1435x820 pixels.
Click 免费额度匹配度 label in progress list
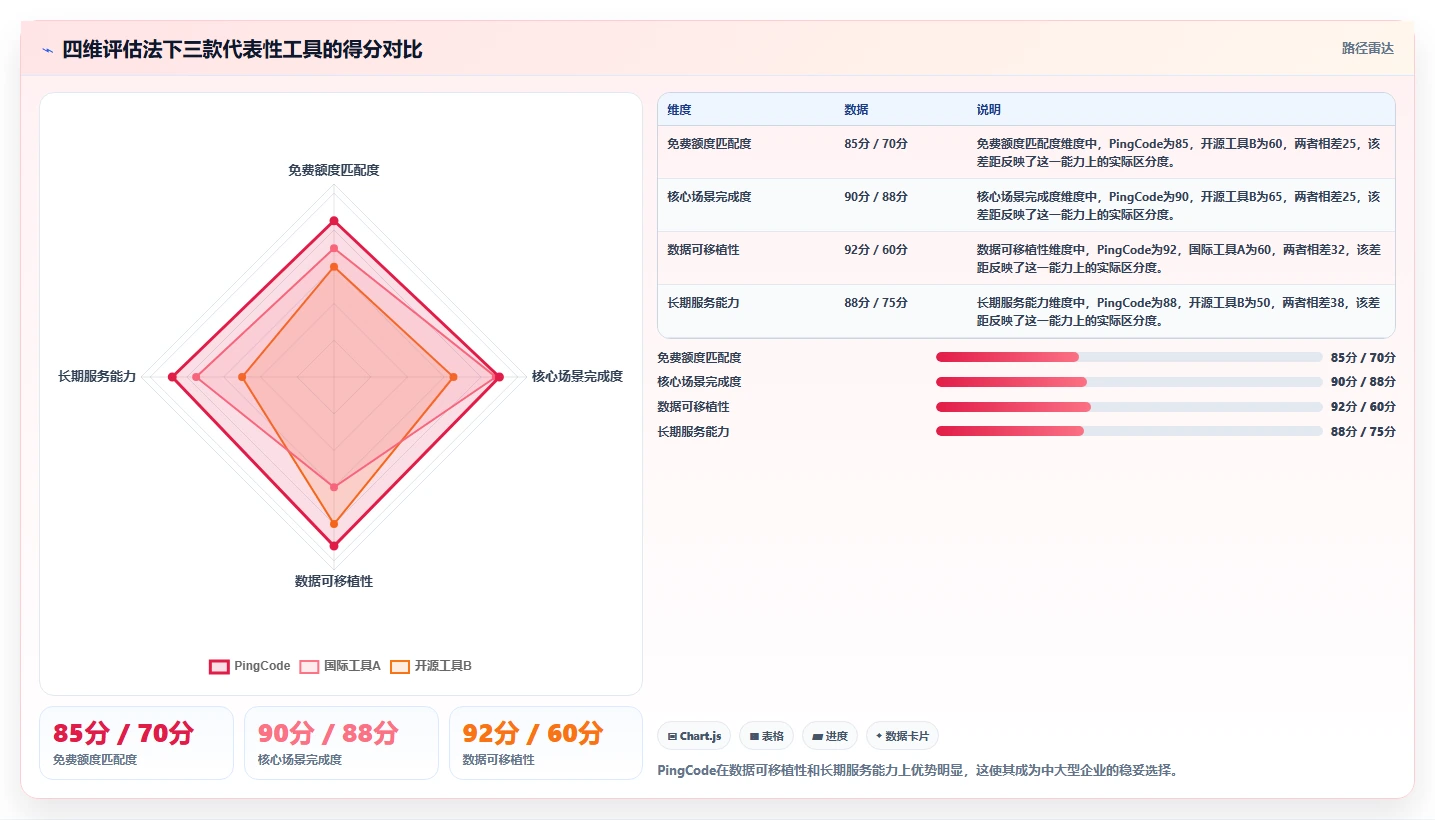tap(699, 357)
